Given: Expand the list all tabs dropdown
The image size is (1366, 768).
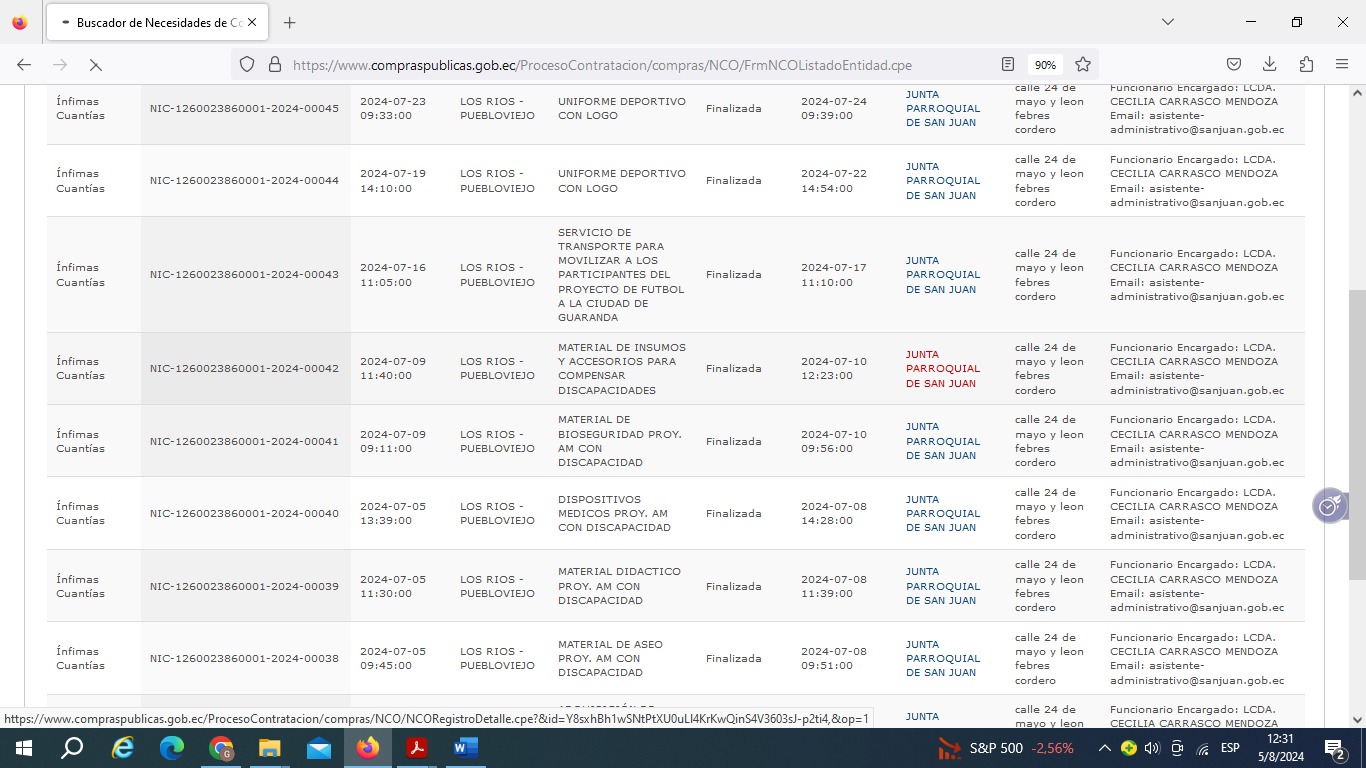Looking at the screenshot, I should point(1167,22).
